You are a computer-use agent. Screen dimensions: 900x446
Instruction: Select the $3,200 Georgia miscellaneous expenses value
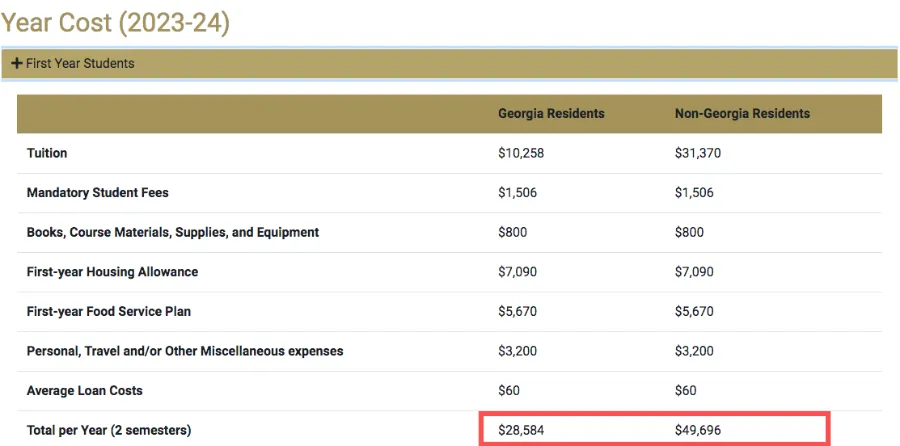pyautogui.click(x=517, y=351)
